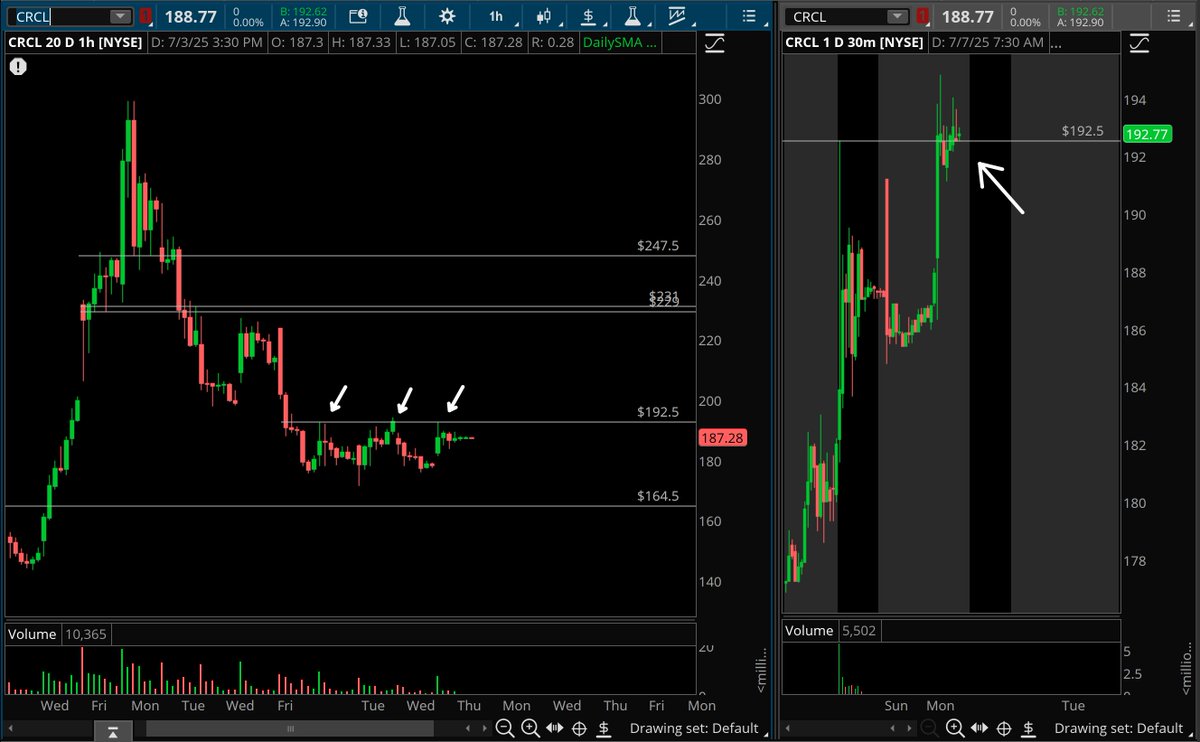1200x742 pixels.
Task: Click the left chart last price 188.77
Action: 191,16
